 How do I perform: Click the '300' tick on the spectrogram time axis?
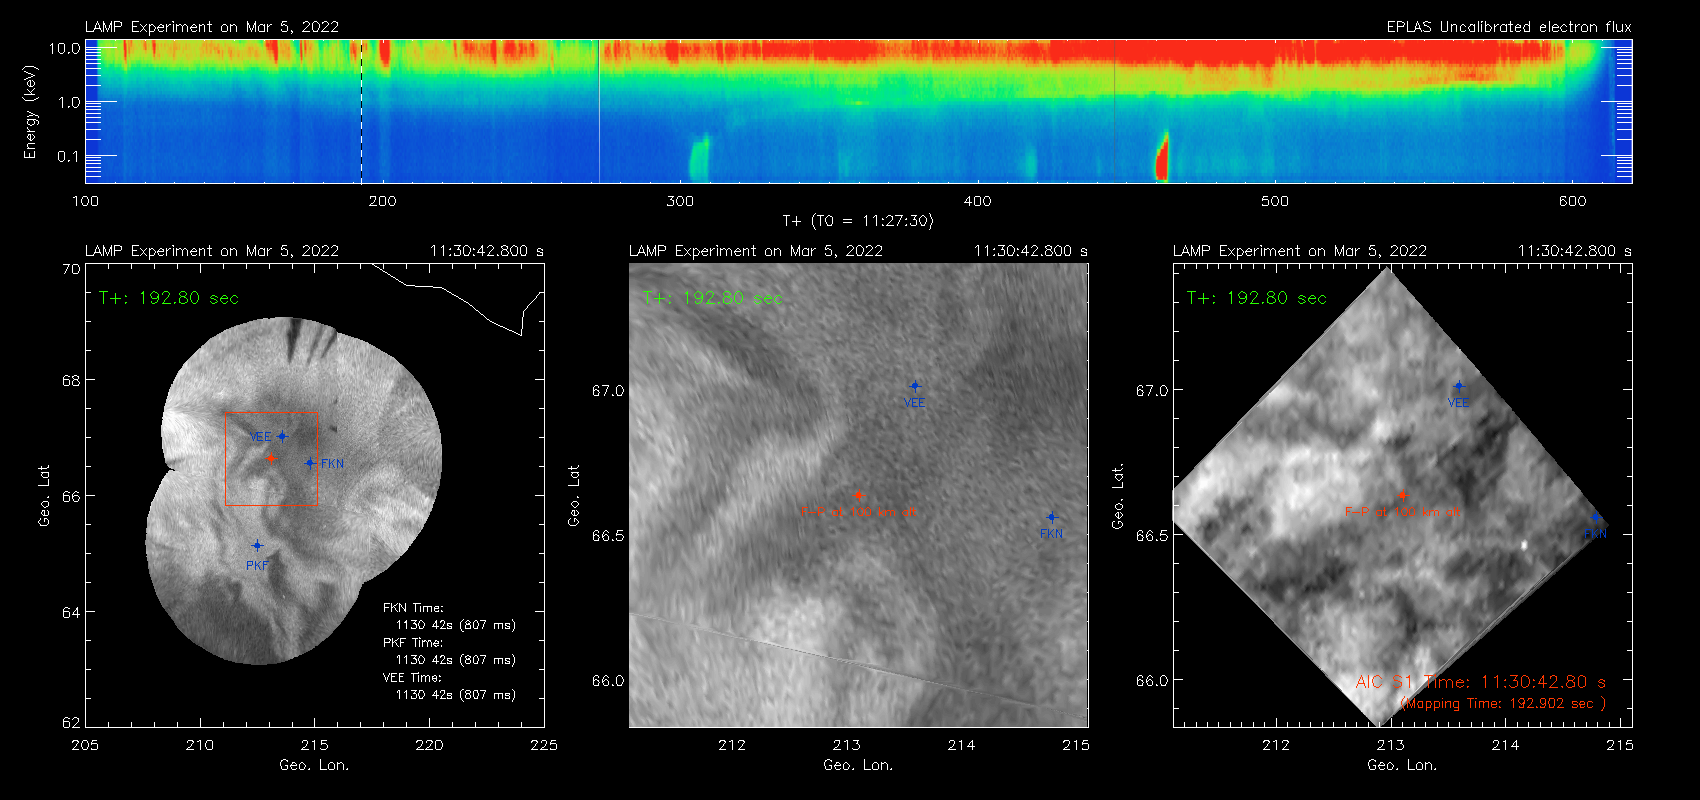[x=680, y=201]
